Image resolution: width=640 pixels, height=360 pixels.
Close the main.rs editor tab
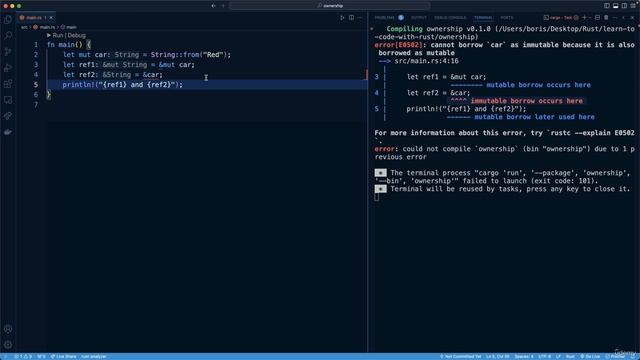51,18
